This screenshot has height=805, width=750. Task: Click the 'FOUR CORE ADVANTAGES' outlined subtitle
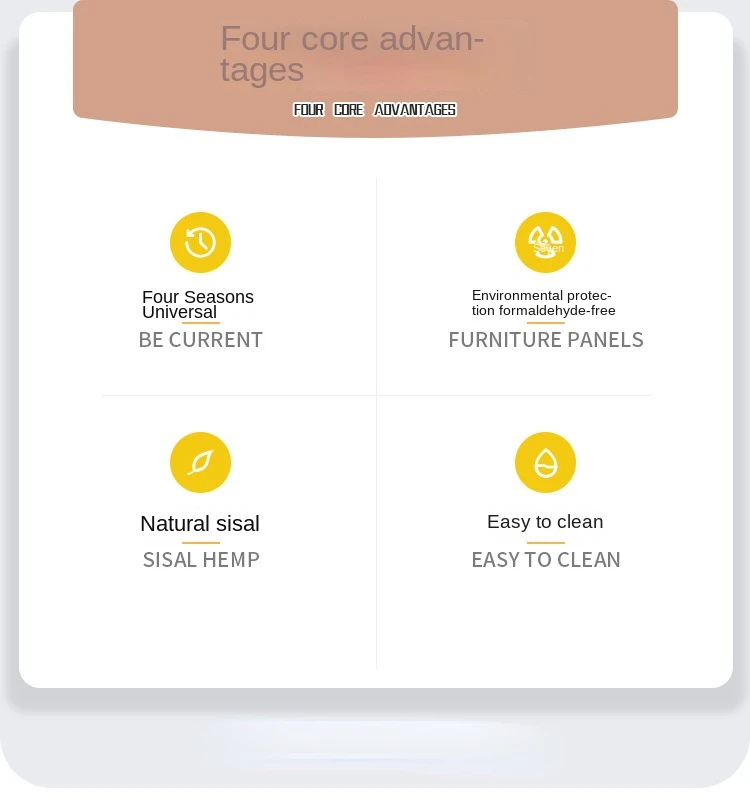[x=375, y=110]
